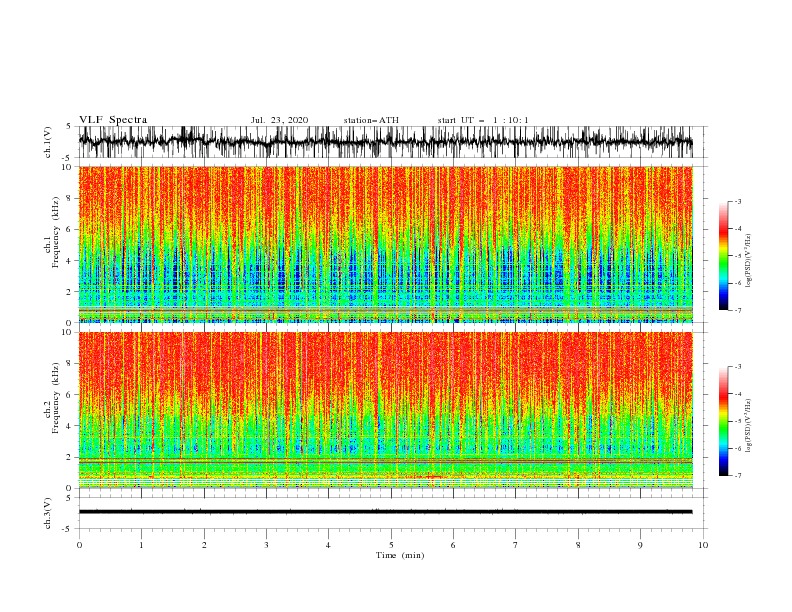Click the 'Time (min)' axis label
This screenshot has width=792, height=612.
point(400,555)
